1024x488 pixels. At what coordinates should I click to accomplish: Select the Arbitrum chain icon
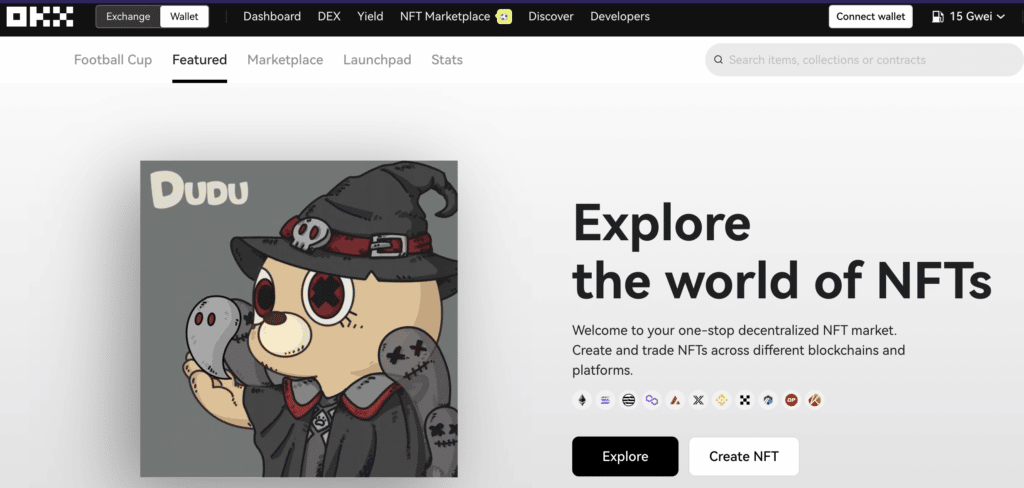coord(768,400)
